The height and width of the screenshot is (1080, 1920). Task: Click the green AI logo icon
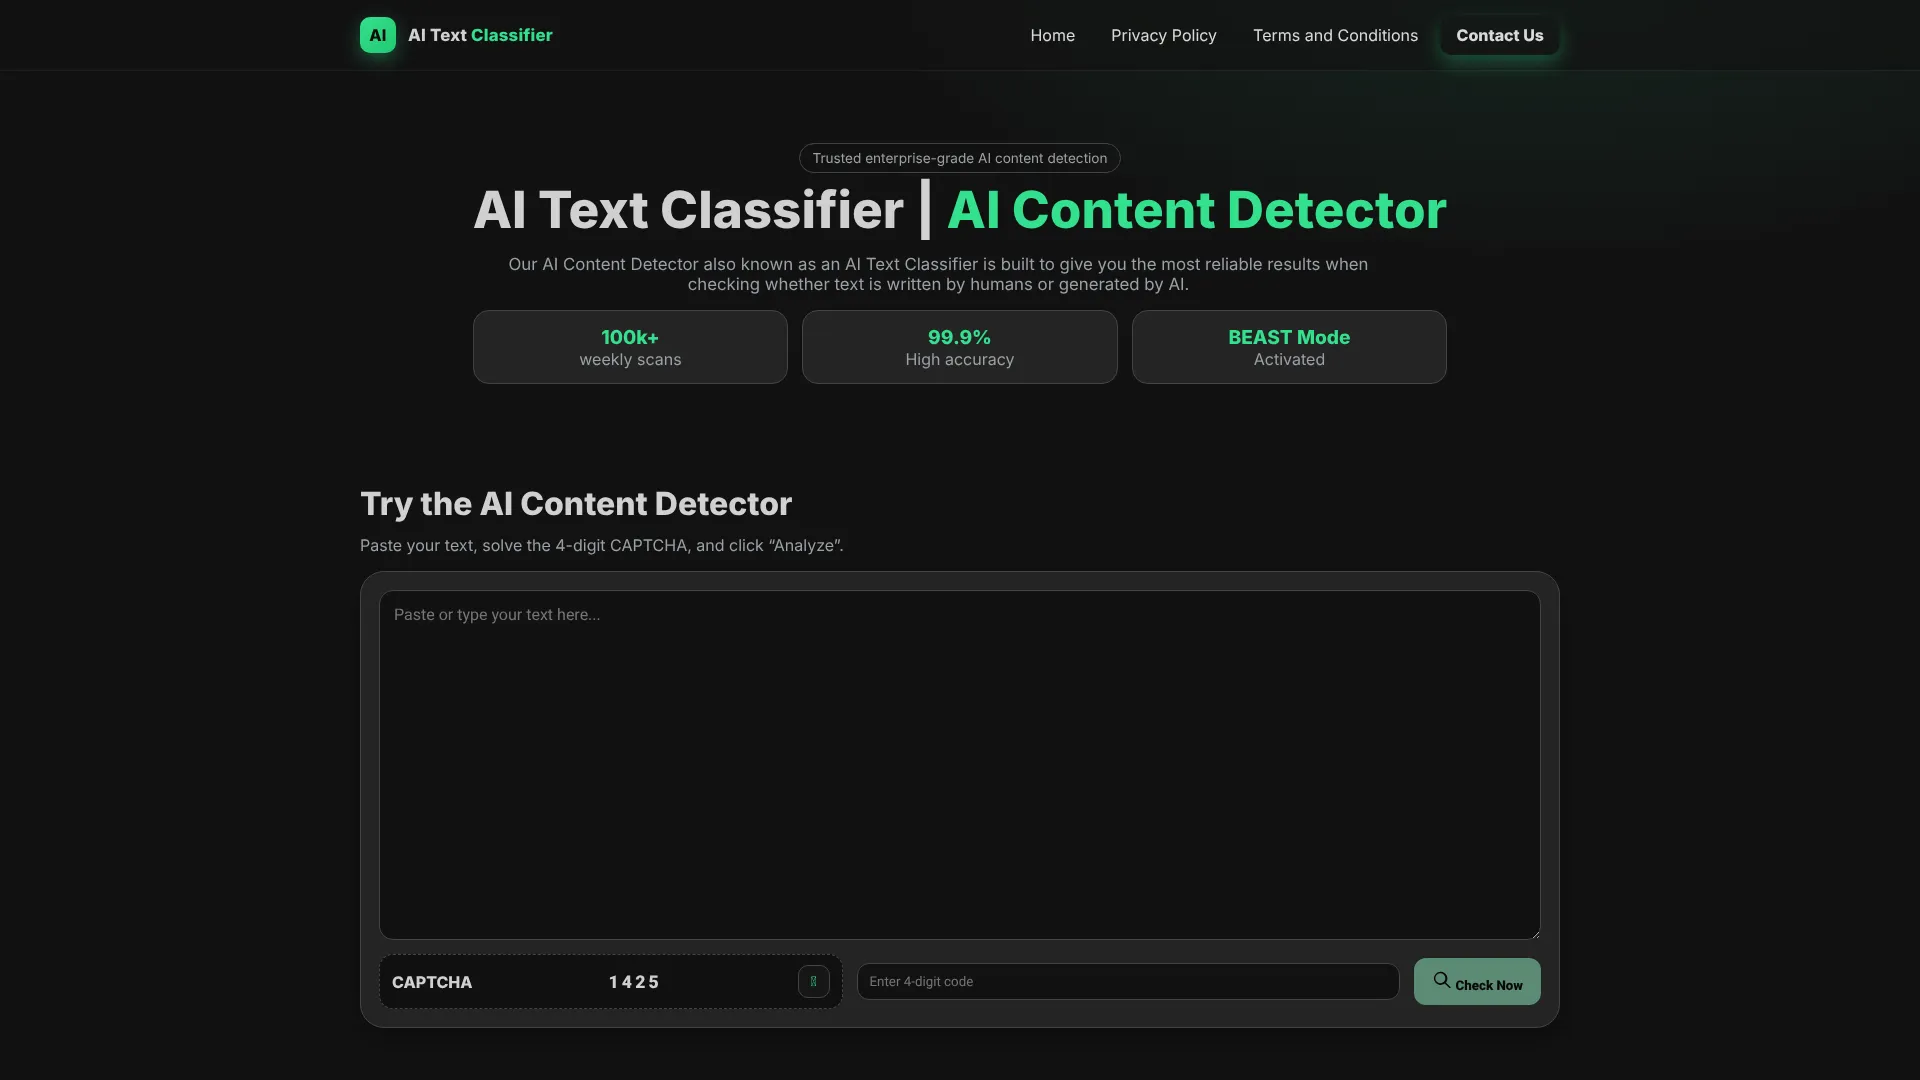click(378, 35)
